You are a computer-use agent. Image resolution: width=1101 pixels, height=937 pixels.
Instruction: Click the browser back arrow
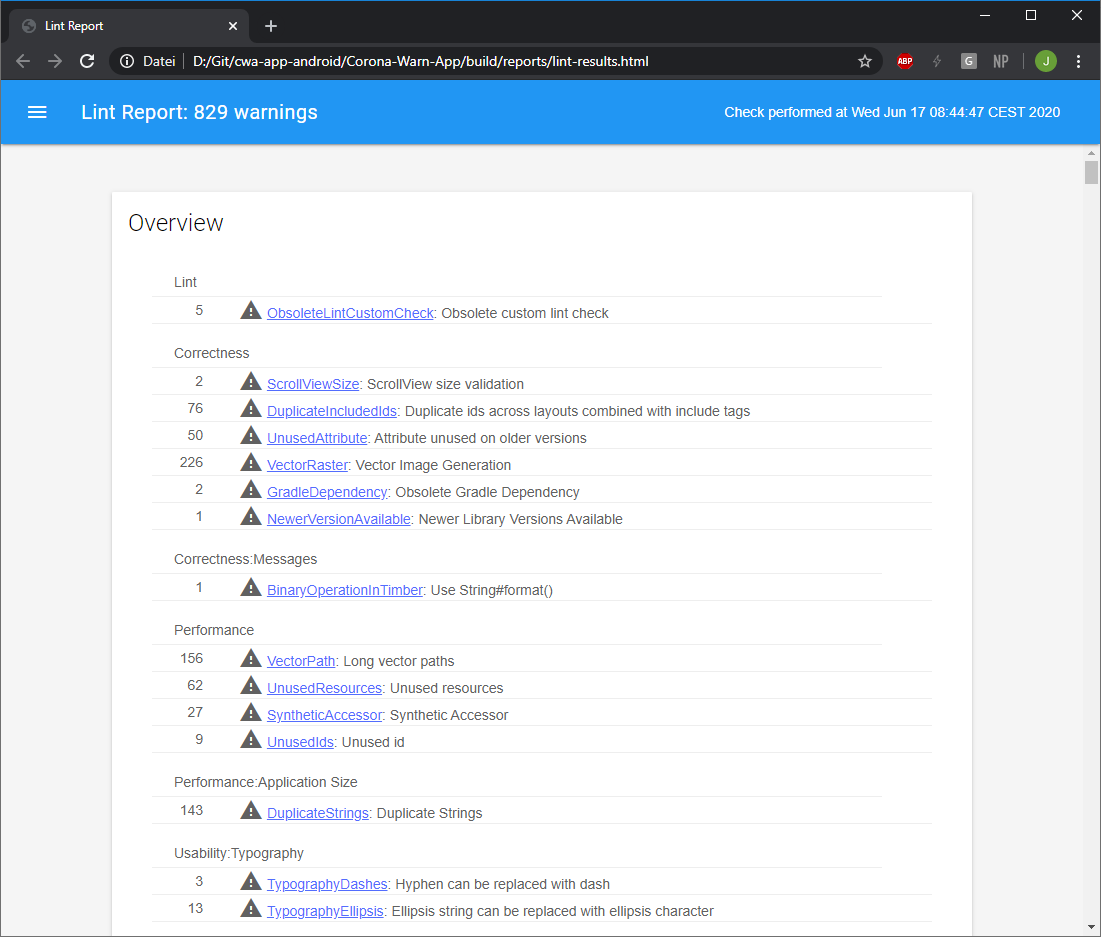click(x=23, y=61)
